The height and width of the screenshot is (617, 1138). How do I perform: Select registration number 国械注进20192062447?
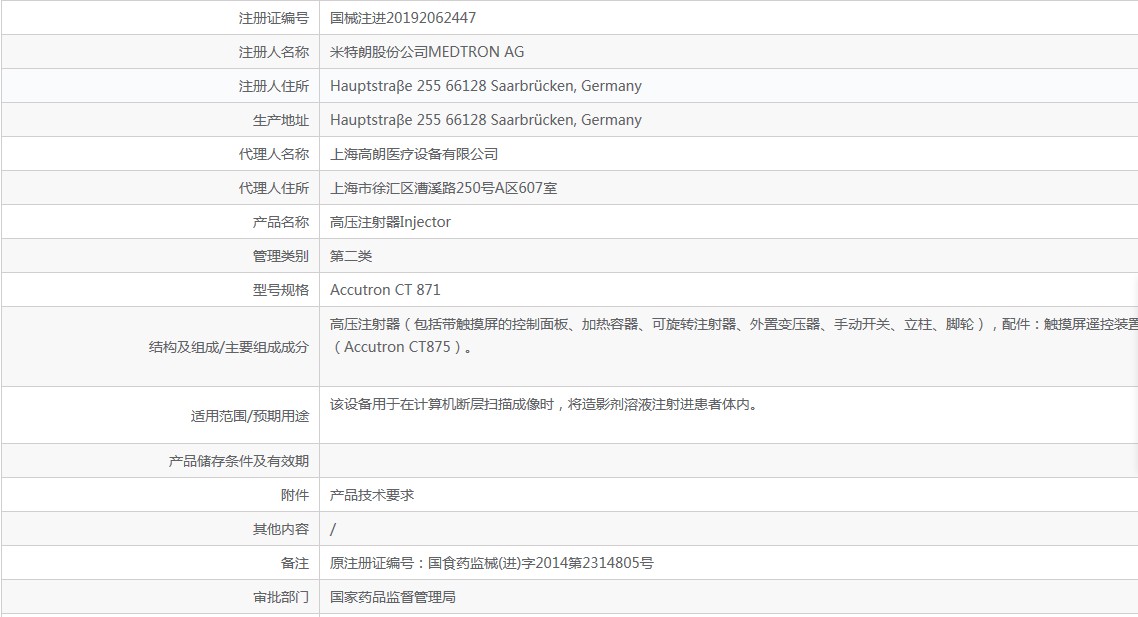(403, 18)
